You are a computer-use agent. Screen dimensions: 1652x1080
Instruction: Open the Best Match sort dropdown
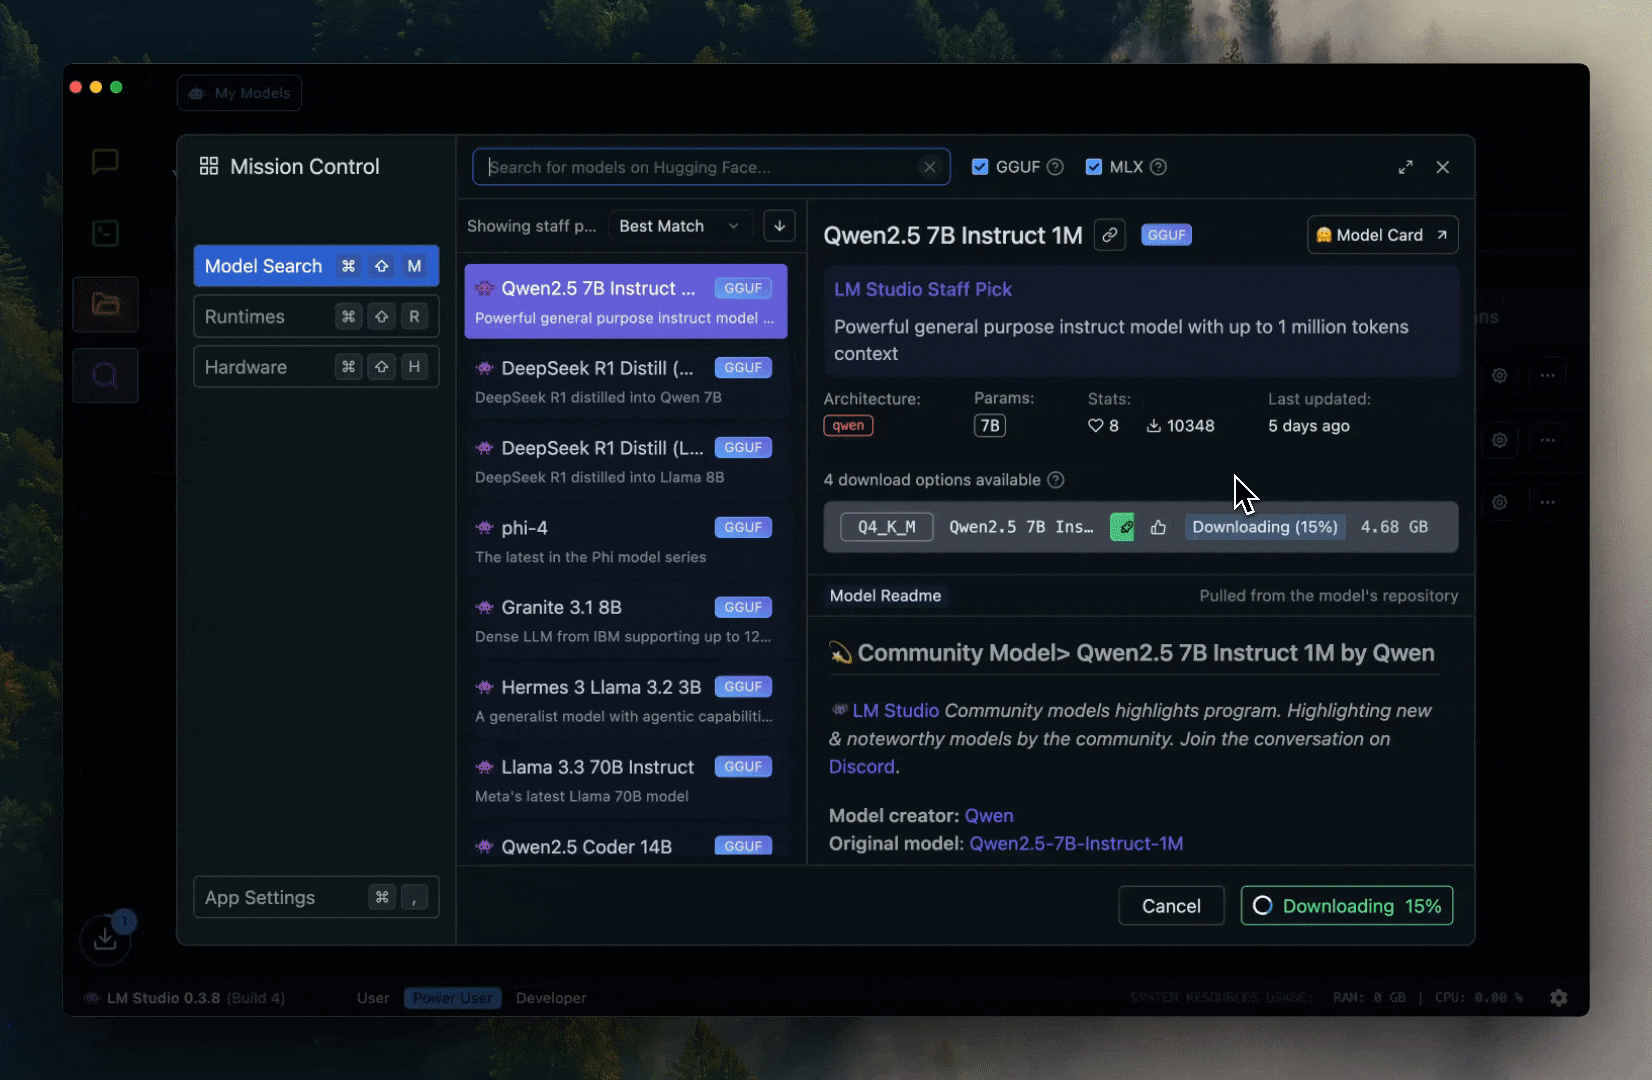pyautogui.click(x=679, y=226)
